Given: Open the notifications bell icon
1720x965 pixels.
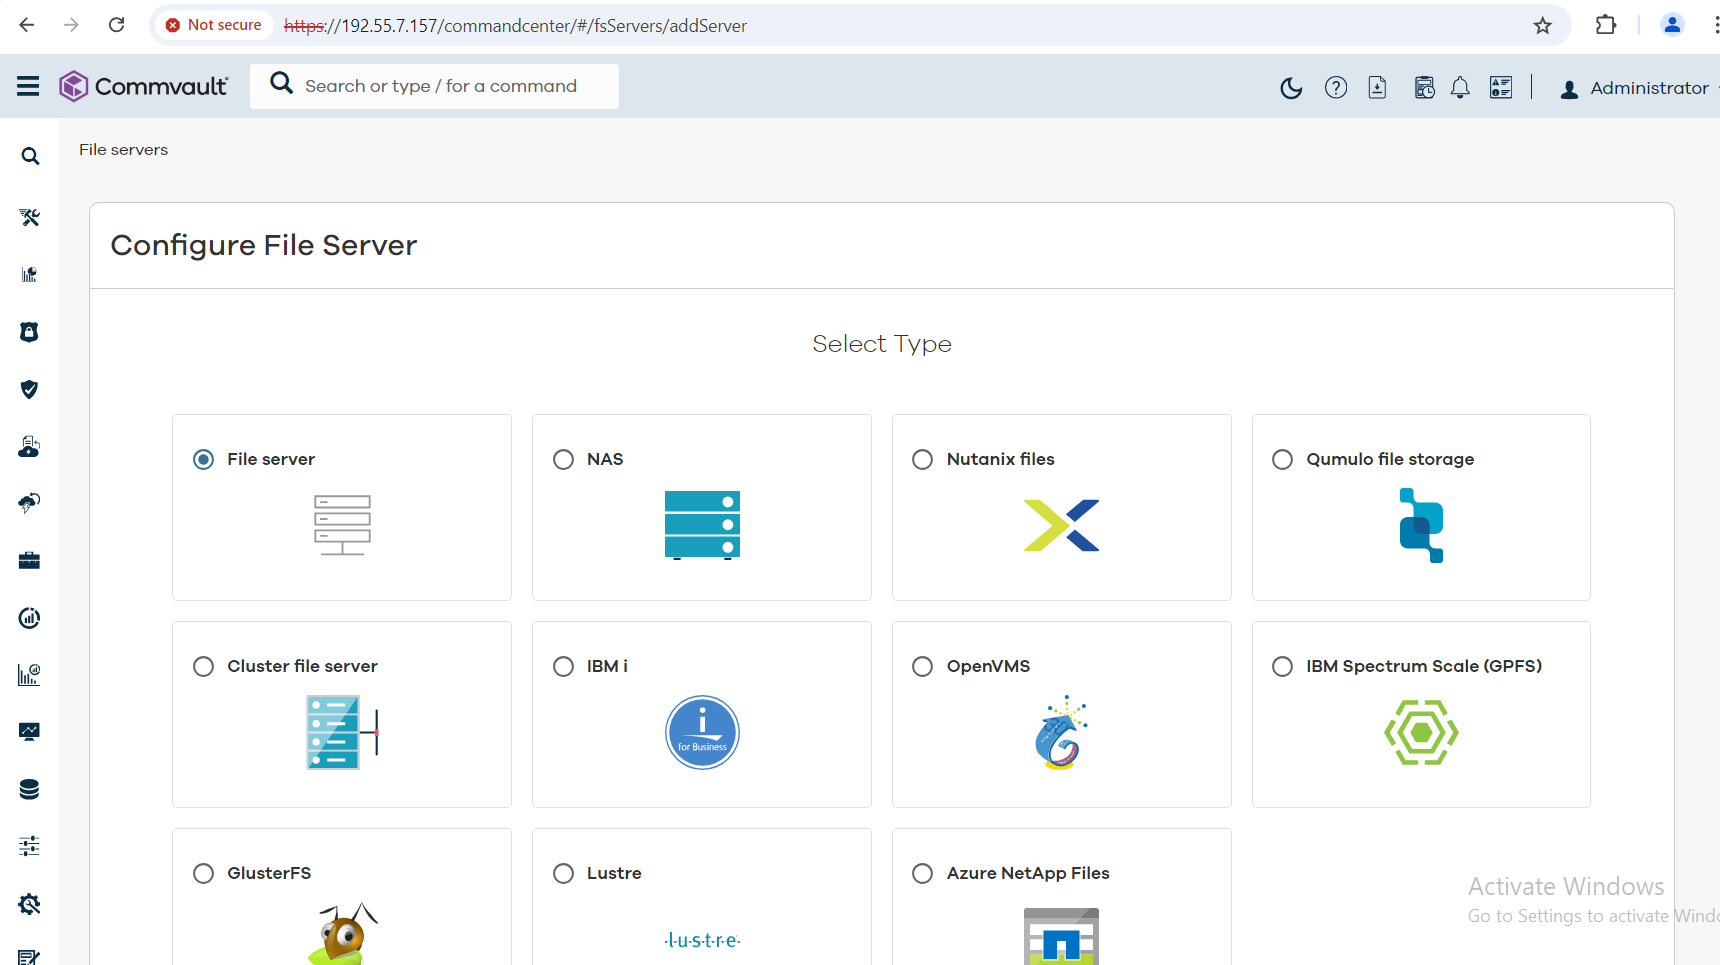Looking at the screenshot, I should pyautogui.click(x=1460, y=88).
